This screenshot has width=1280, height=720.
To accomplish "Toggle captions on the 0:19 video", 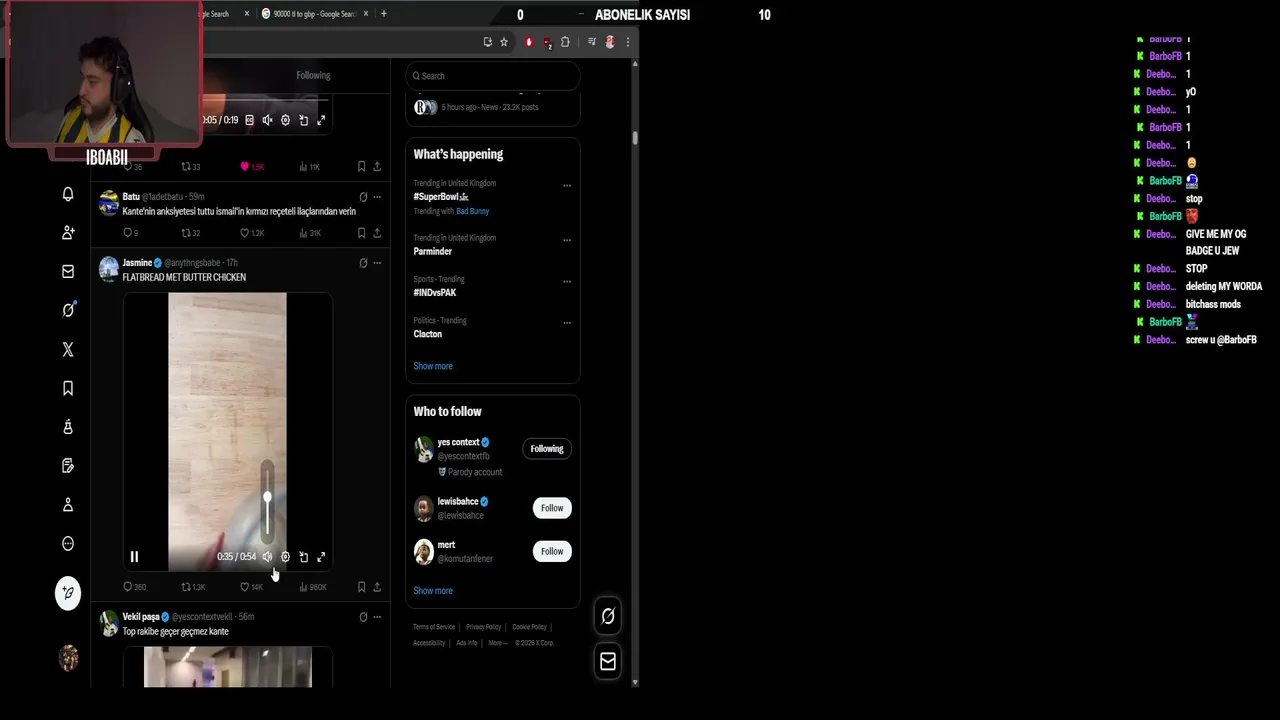I will pos(249,120).
